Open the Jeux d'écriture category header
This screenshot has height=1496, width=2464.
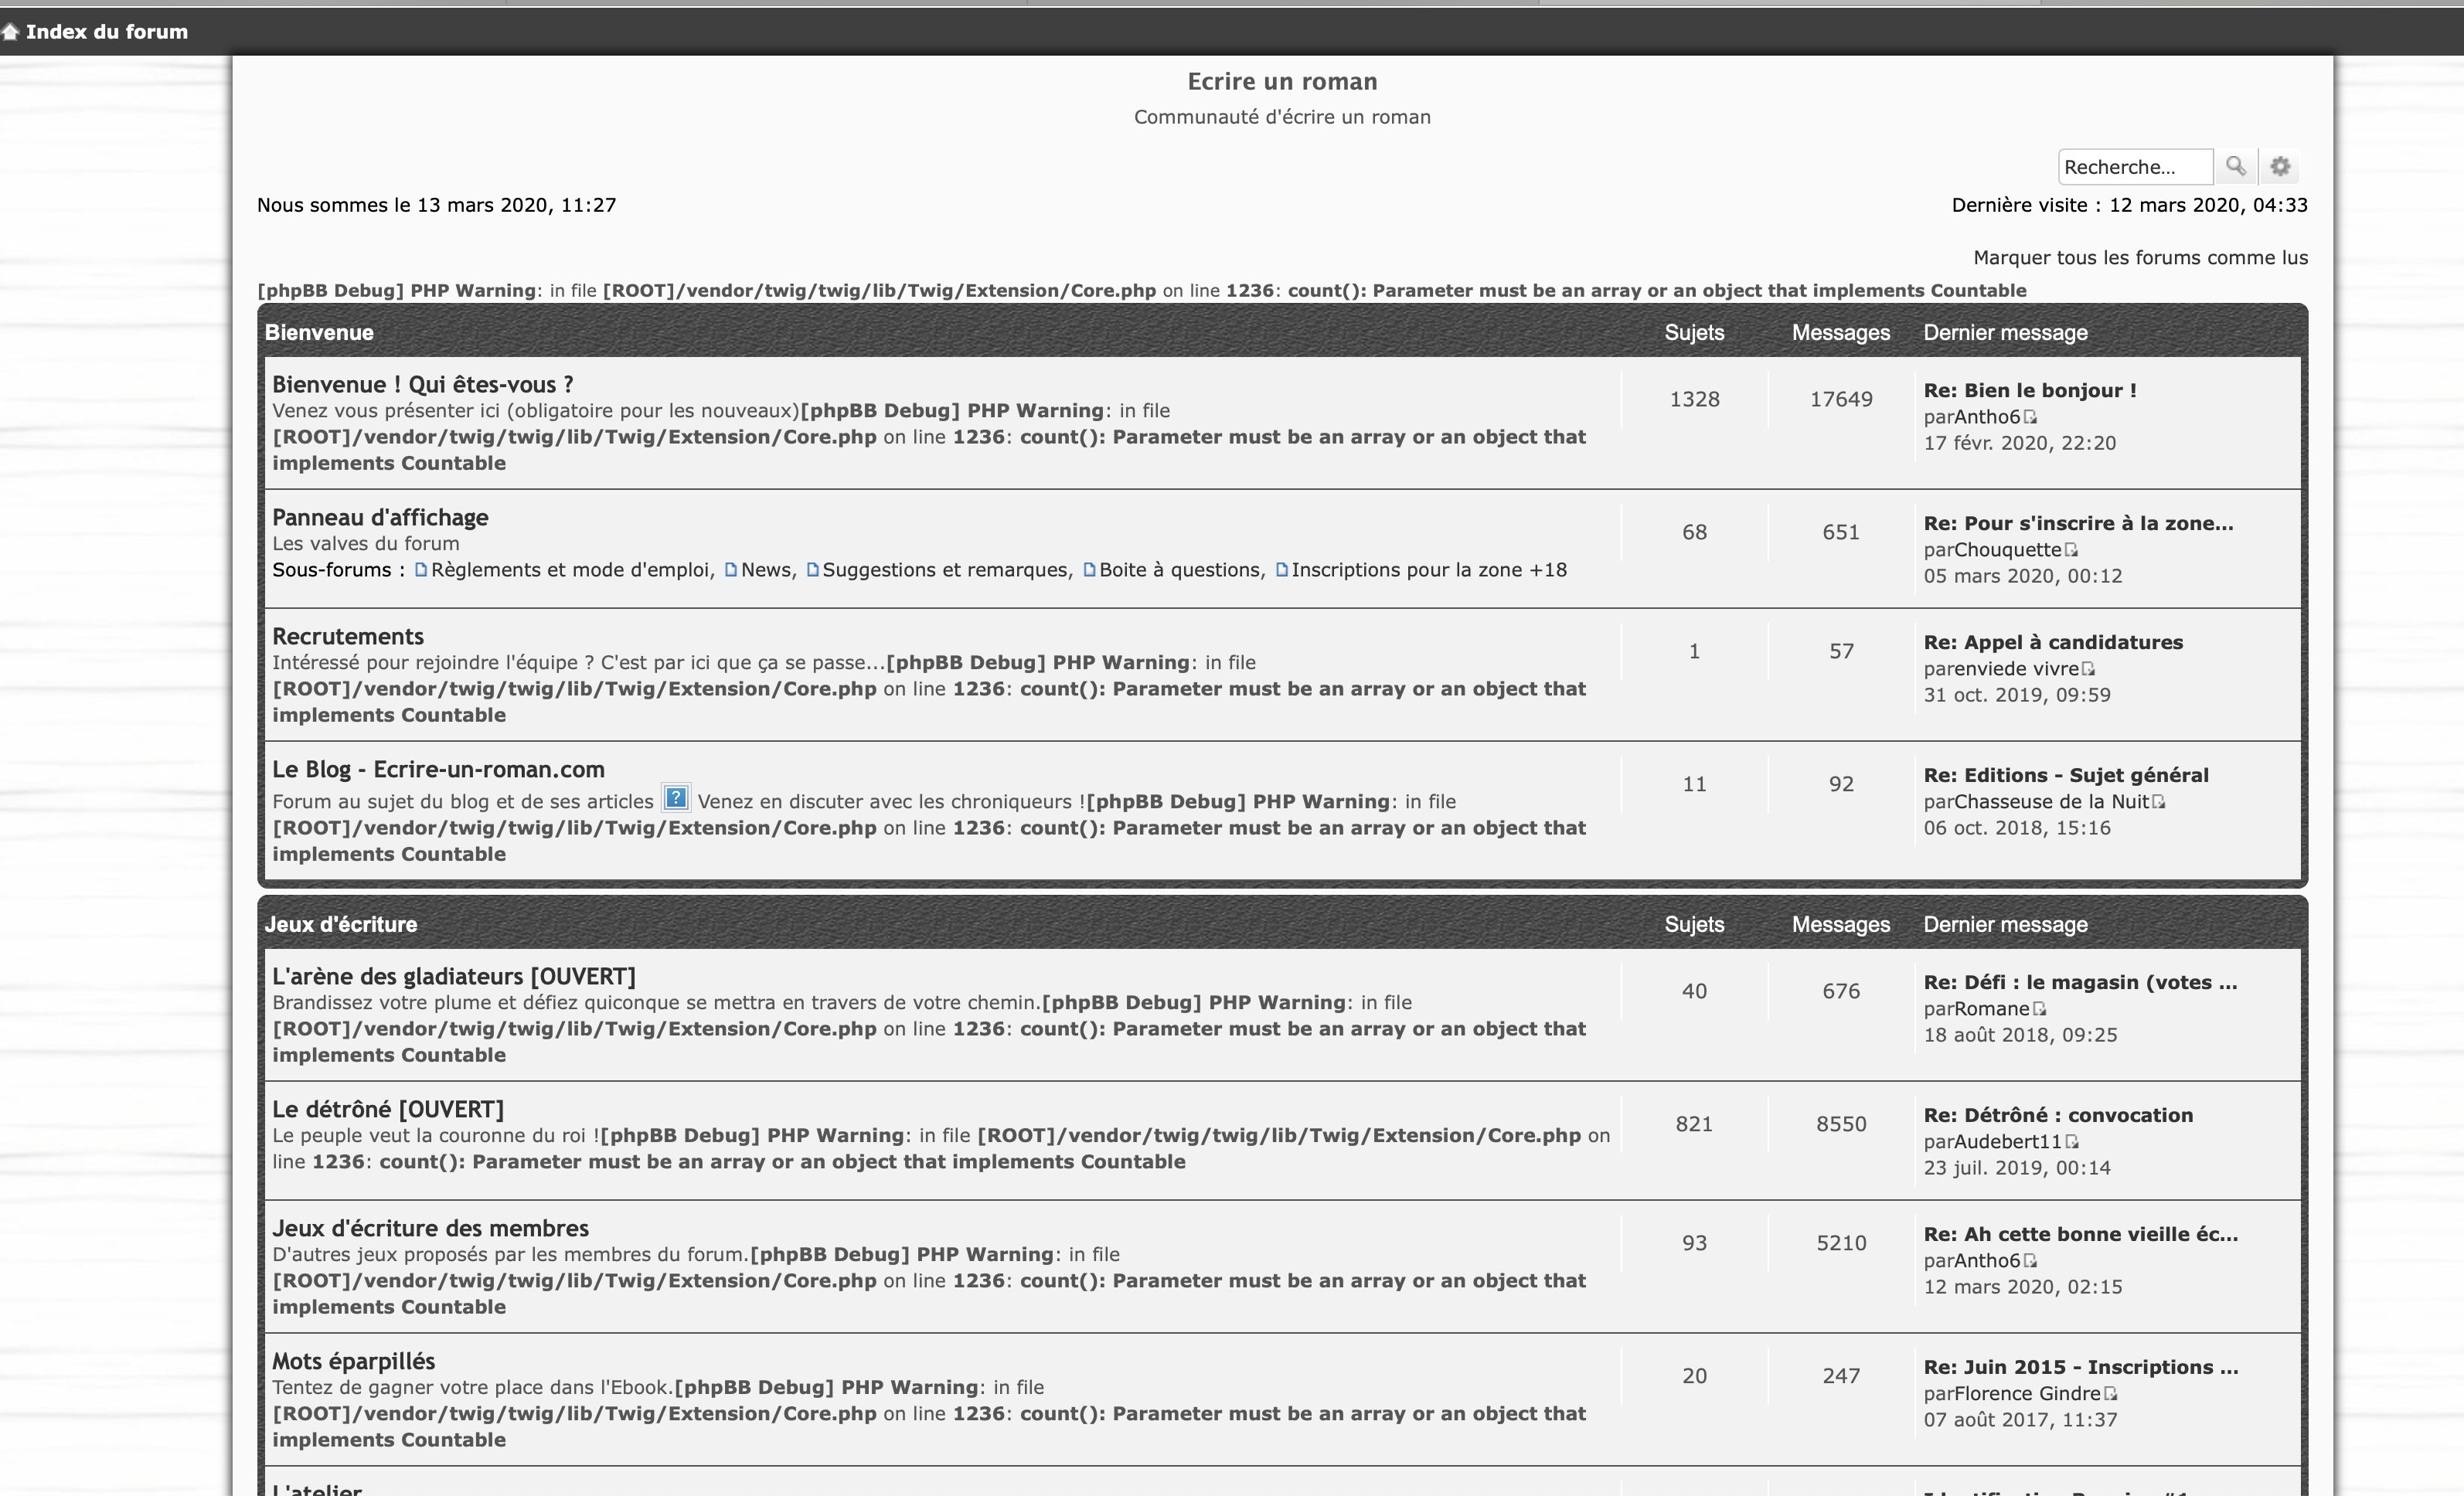[340, 925]
